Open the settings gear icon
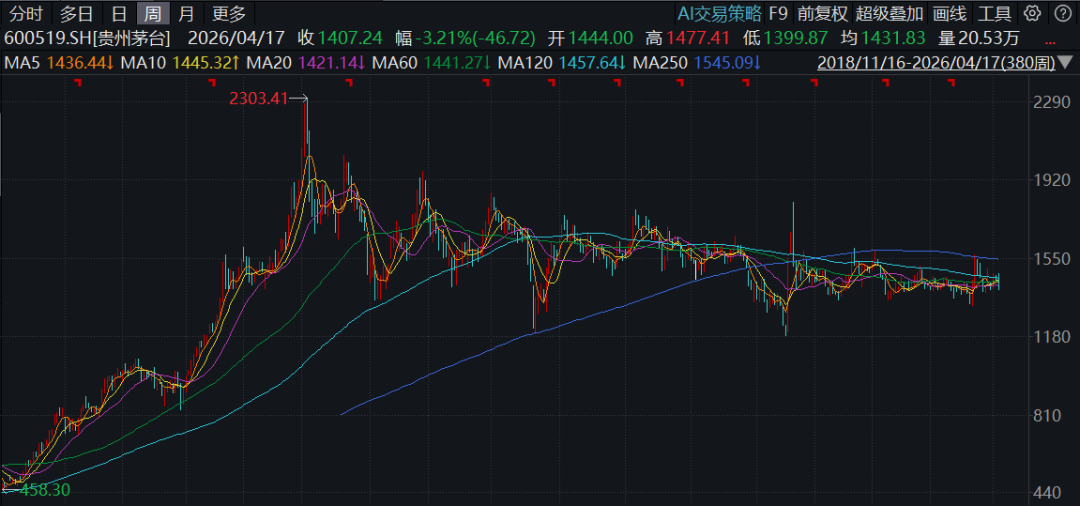1080x506 pixels. pyautogui.click(x=1031, y=12)
